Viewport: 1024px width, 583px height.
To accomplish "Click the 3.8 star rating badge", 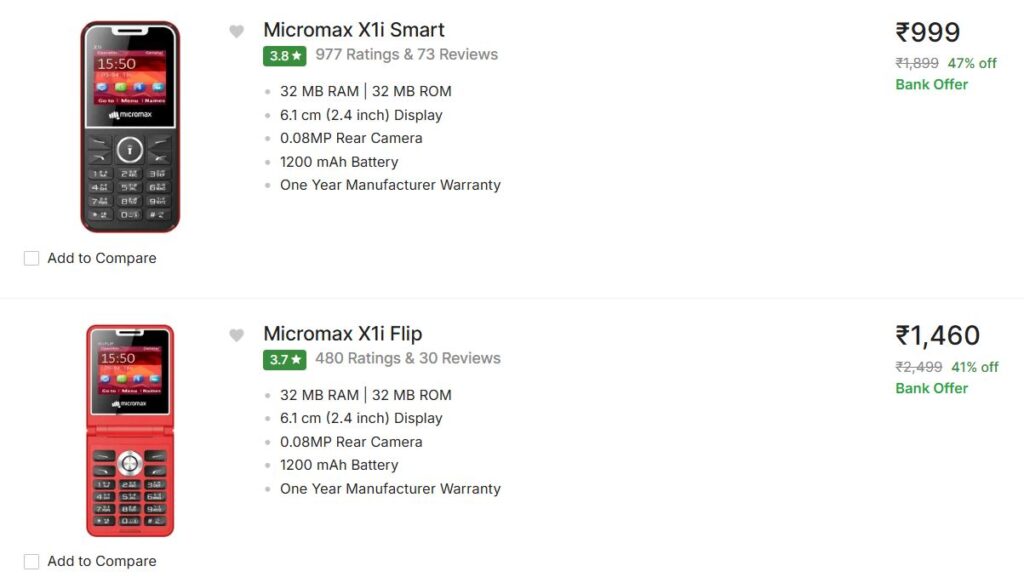I will (285, 56).
